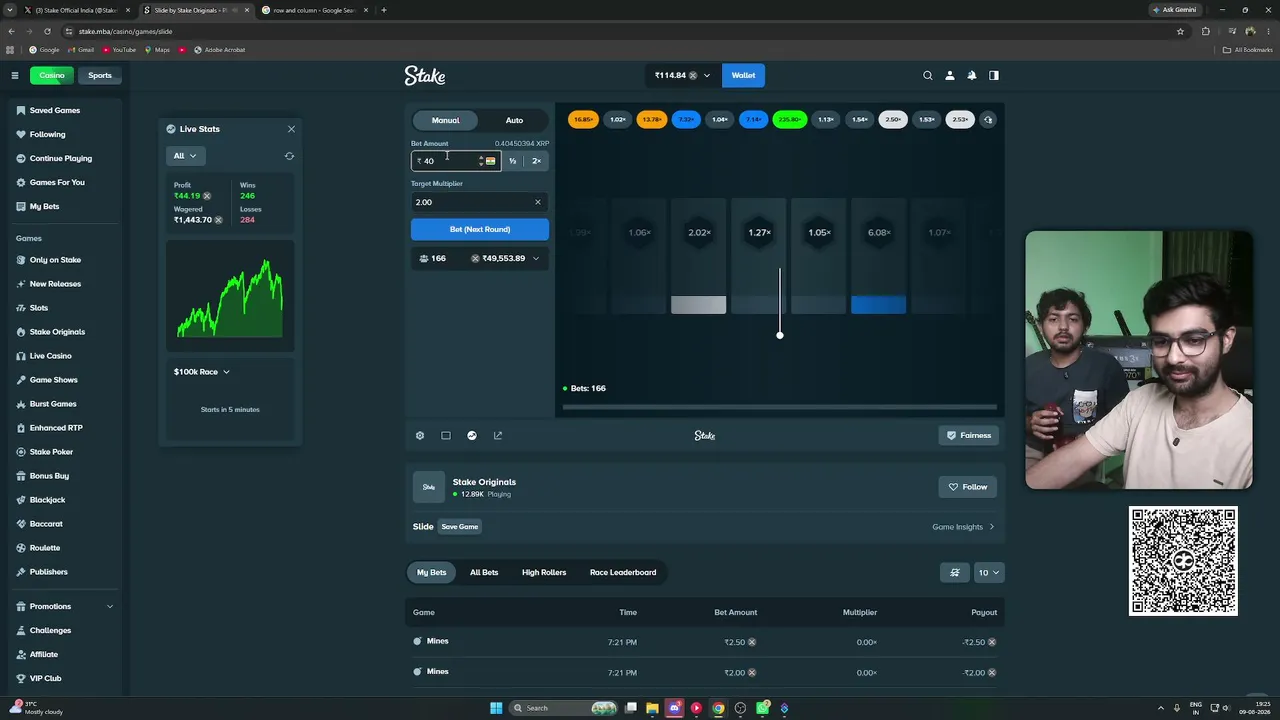Image resolution: width=1280 pixels, height=720 pixels.
Task: Browse Only on Stake games
Action: [x=55, y=260]
